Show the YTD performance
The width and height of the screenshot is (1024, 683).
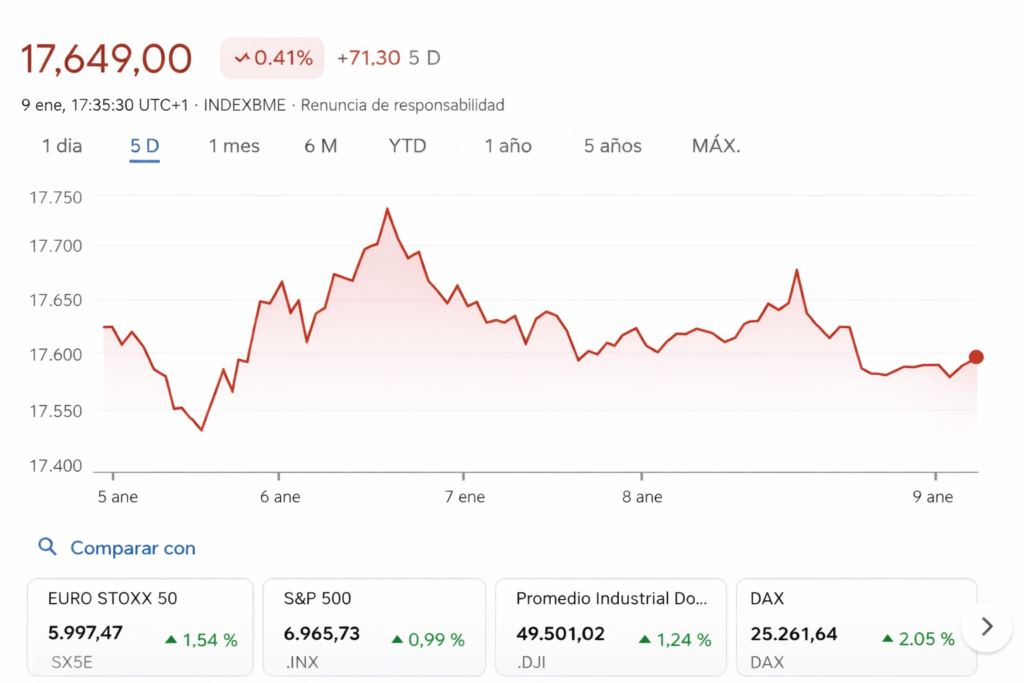tap(407, 145)
